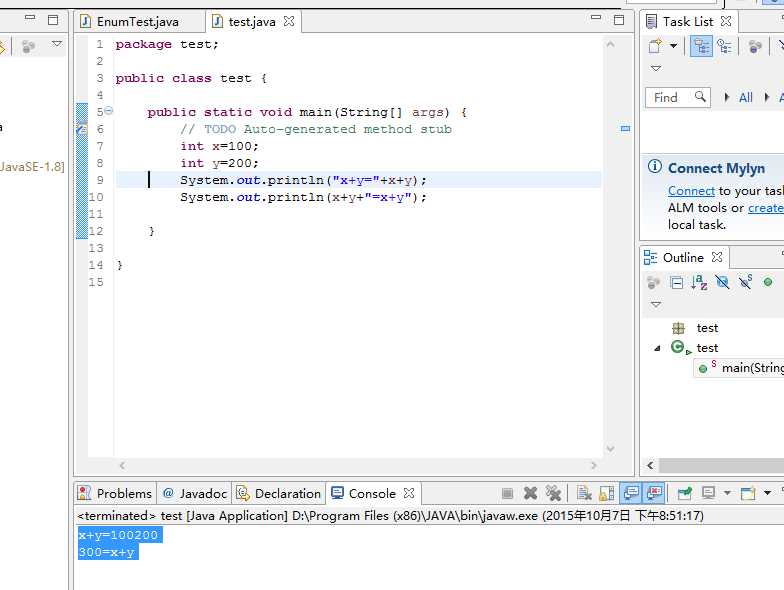The width and height of the screenshot is (784, 590).
Task: Maximize the editor area
Action: [619, 20]
